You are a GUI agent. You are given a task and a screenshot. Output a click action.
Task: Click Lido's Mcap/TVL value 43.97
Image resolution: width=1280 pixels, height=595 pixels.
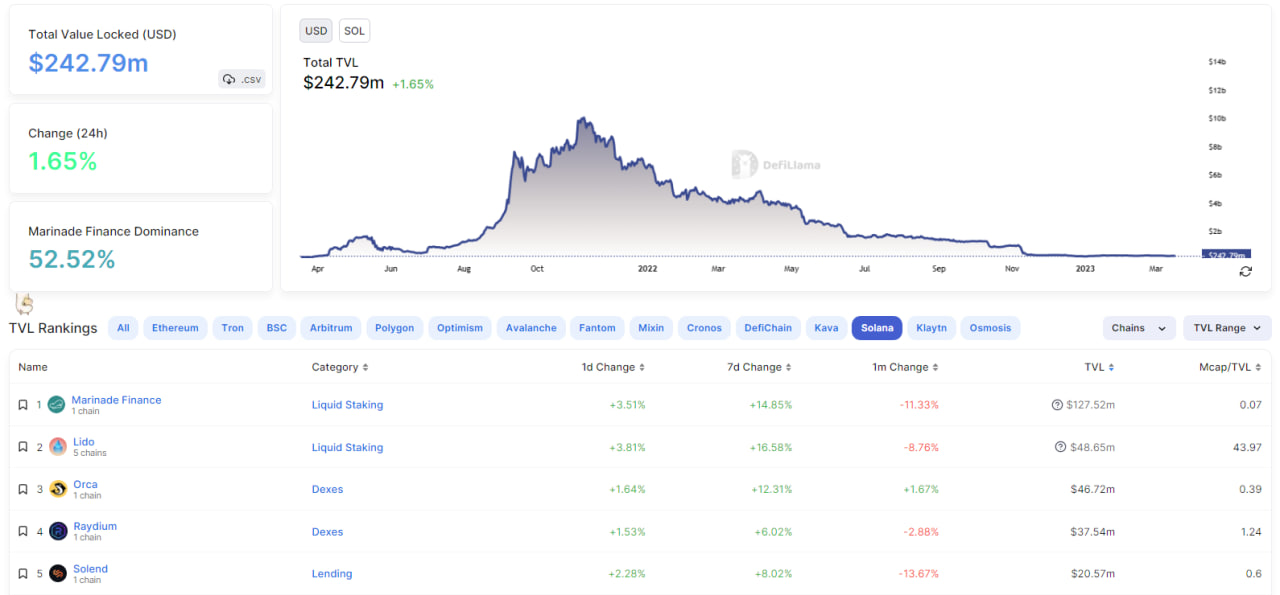point(1247,447)
